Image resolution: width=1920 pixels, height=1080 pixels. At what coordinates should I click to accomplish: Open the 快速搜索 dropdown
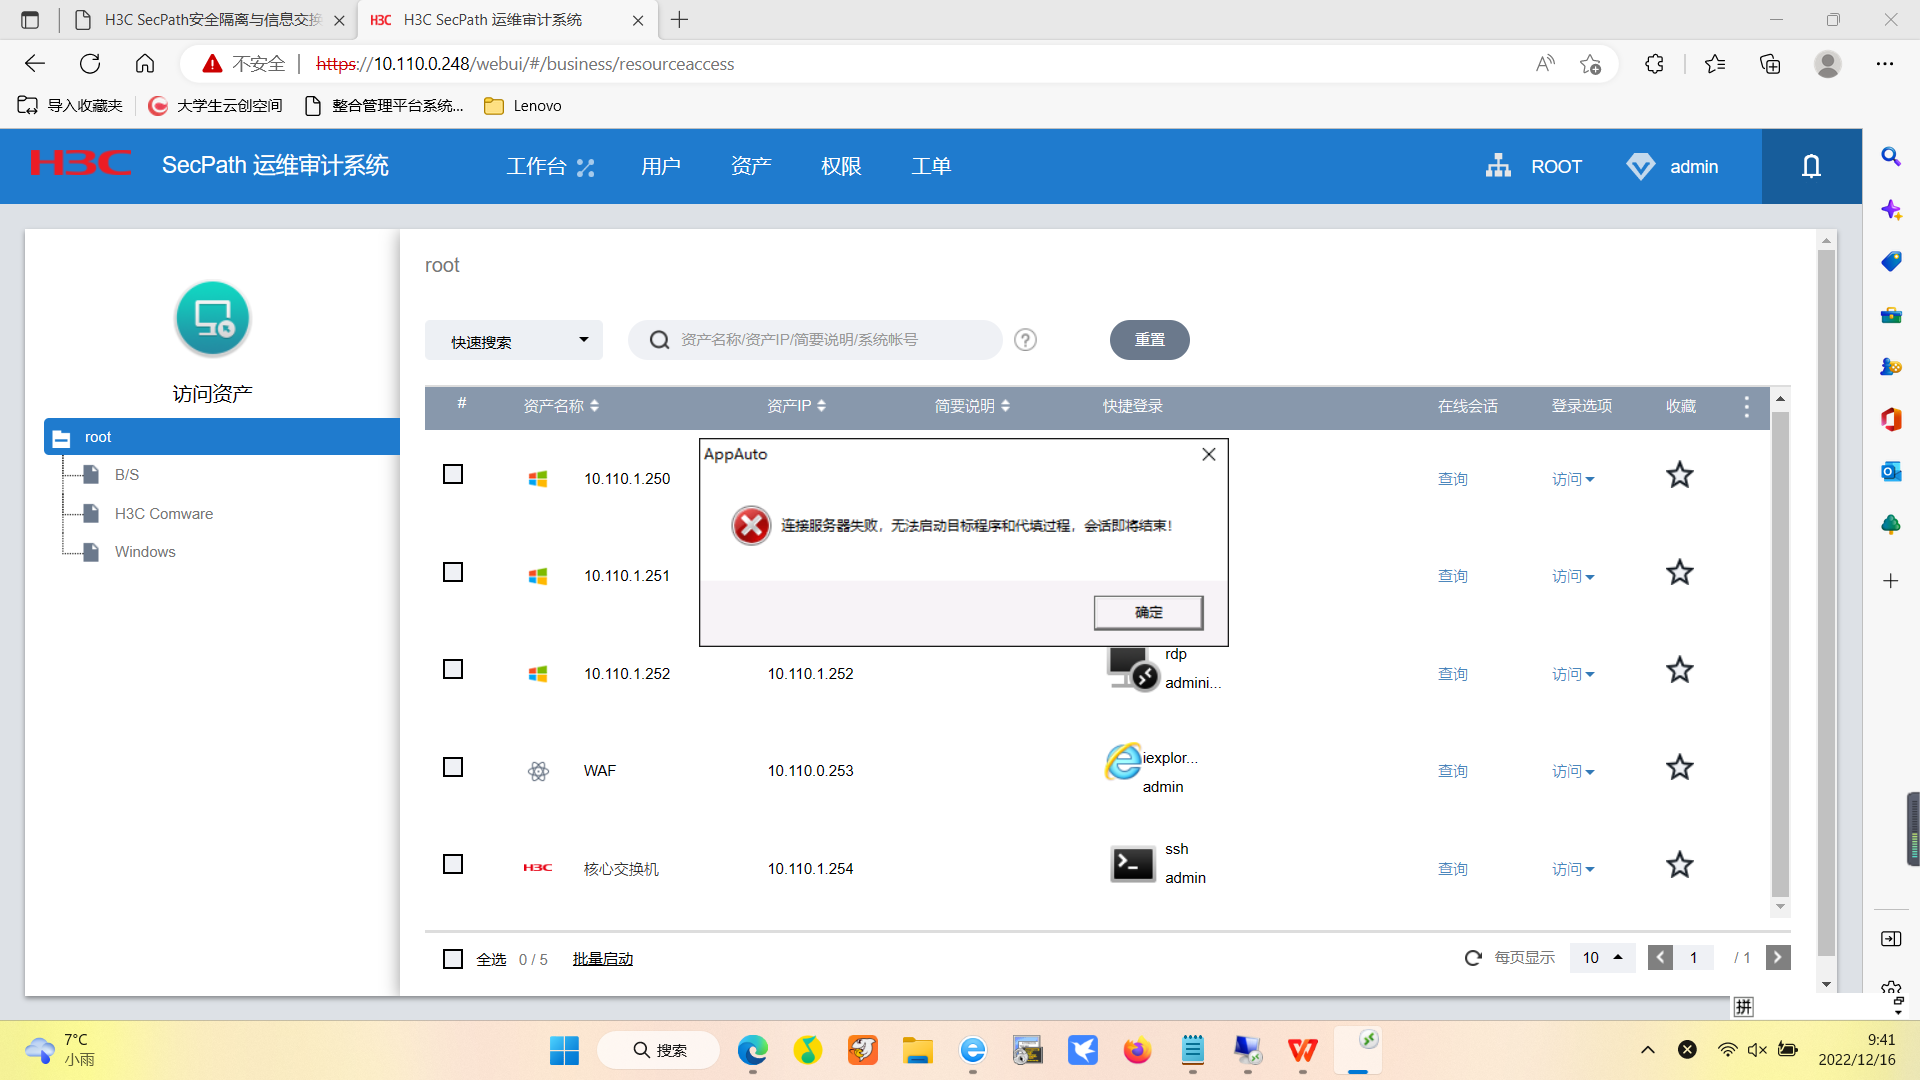[513, 341]
